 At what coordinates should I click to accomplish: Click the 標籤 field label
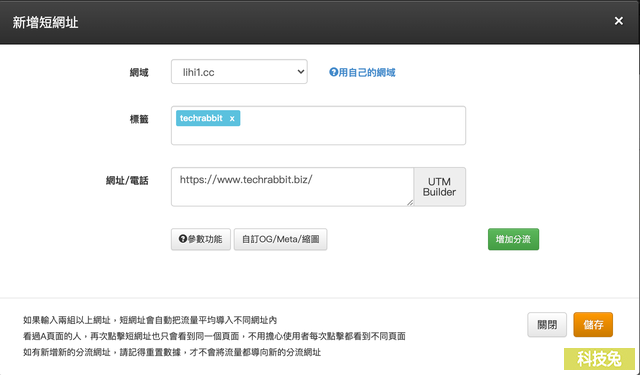139,119
